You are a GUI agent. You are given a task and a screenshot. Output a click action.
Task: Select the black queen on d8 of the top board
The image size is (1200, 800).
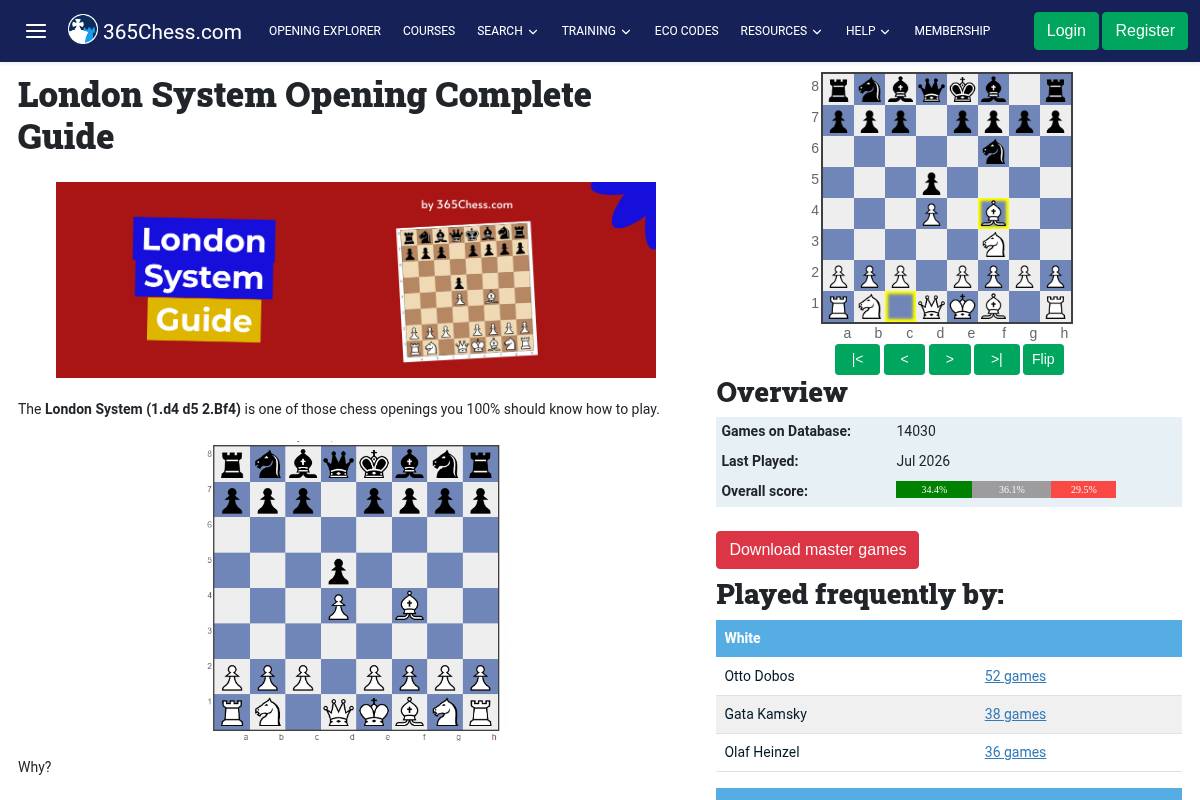931,89
